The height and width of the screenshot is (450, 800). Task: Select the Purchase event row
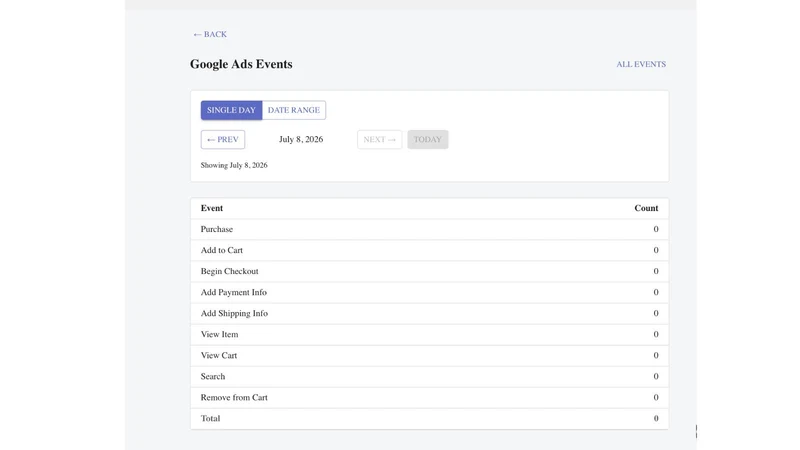[430, 229]
